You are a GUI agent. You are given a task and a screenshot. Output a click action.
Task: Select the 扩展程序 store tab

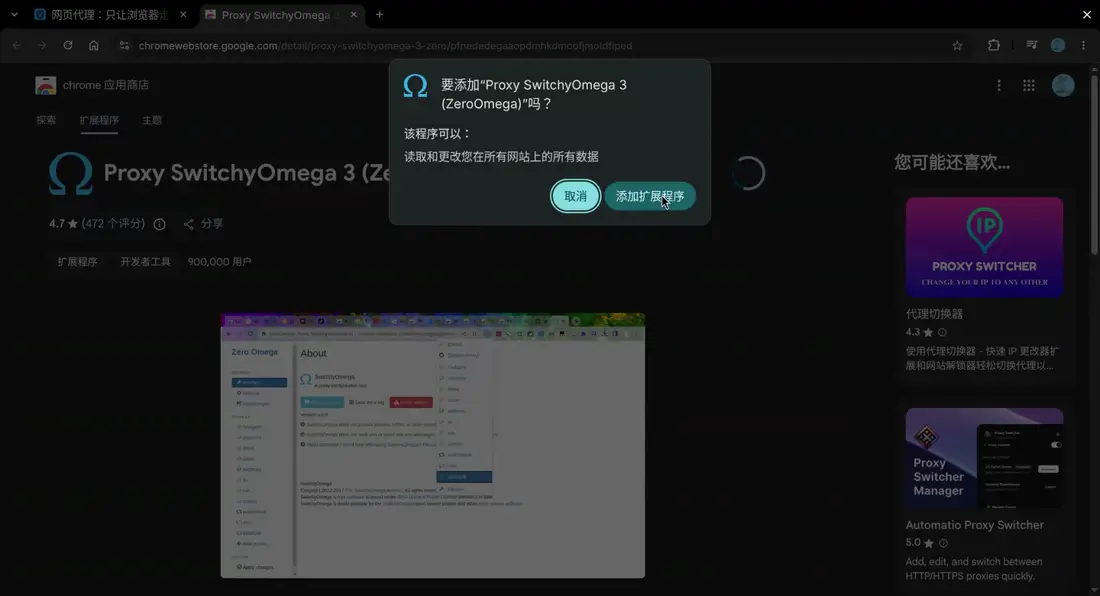click(99, 121)
